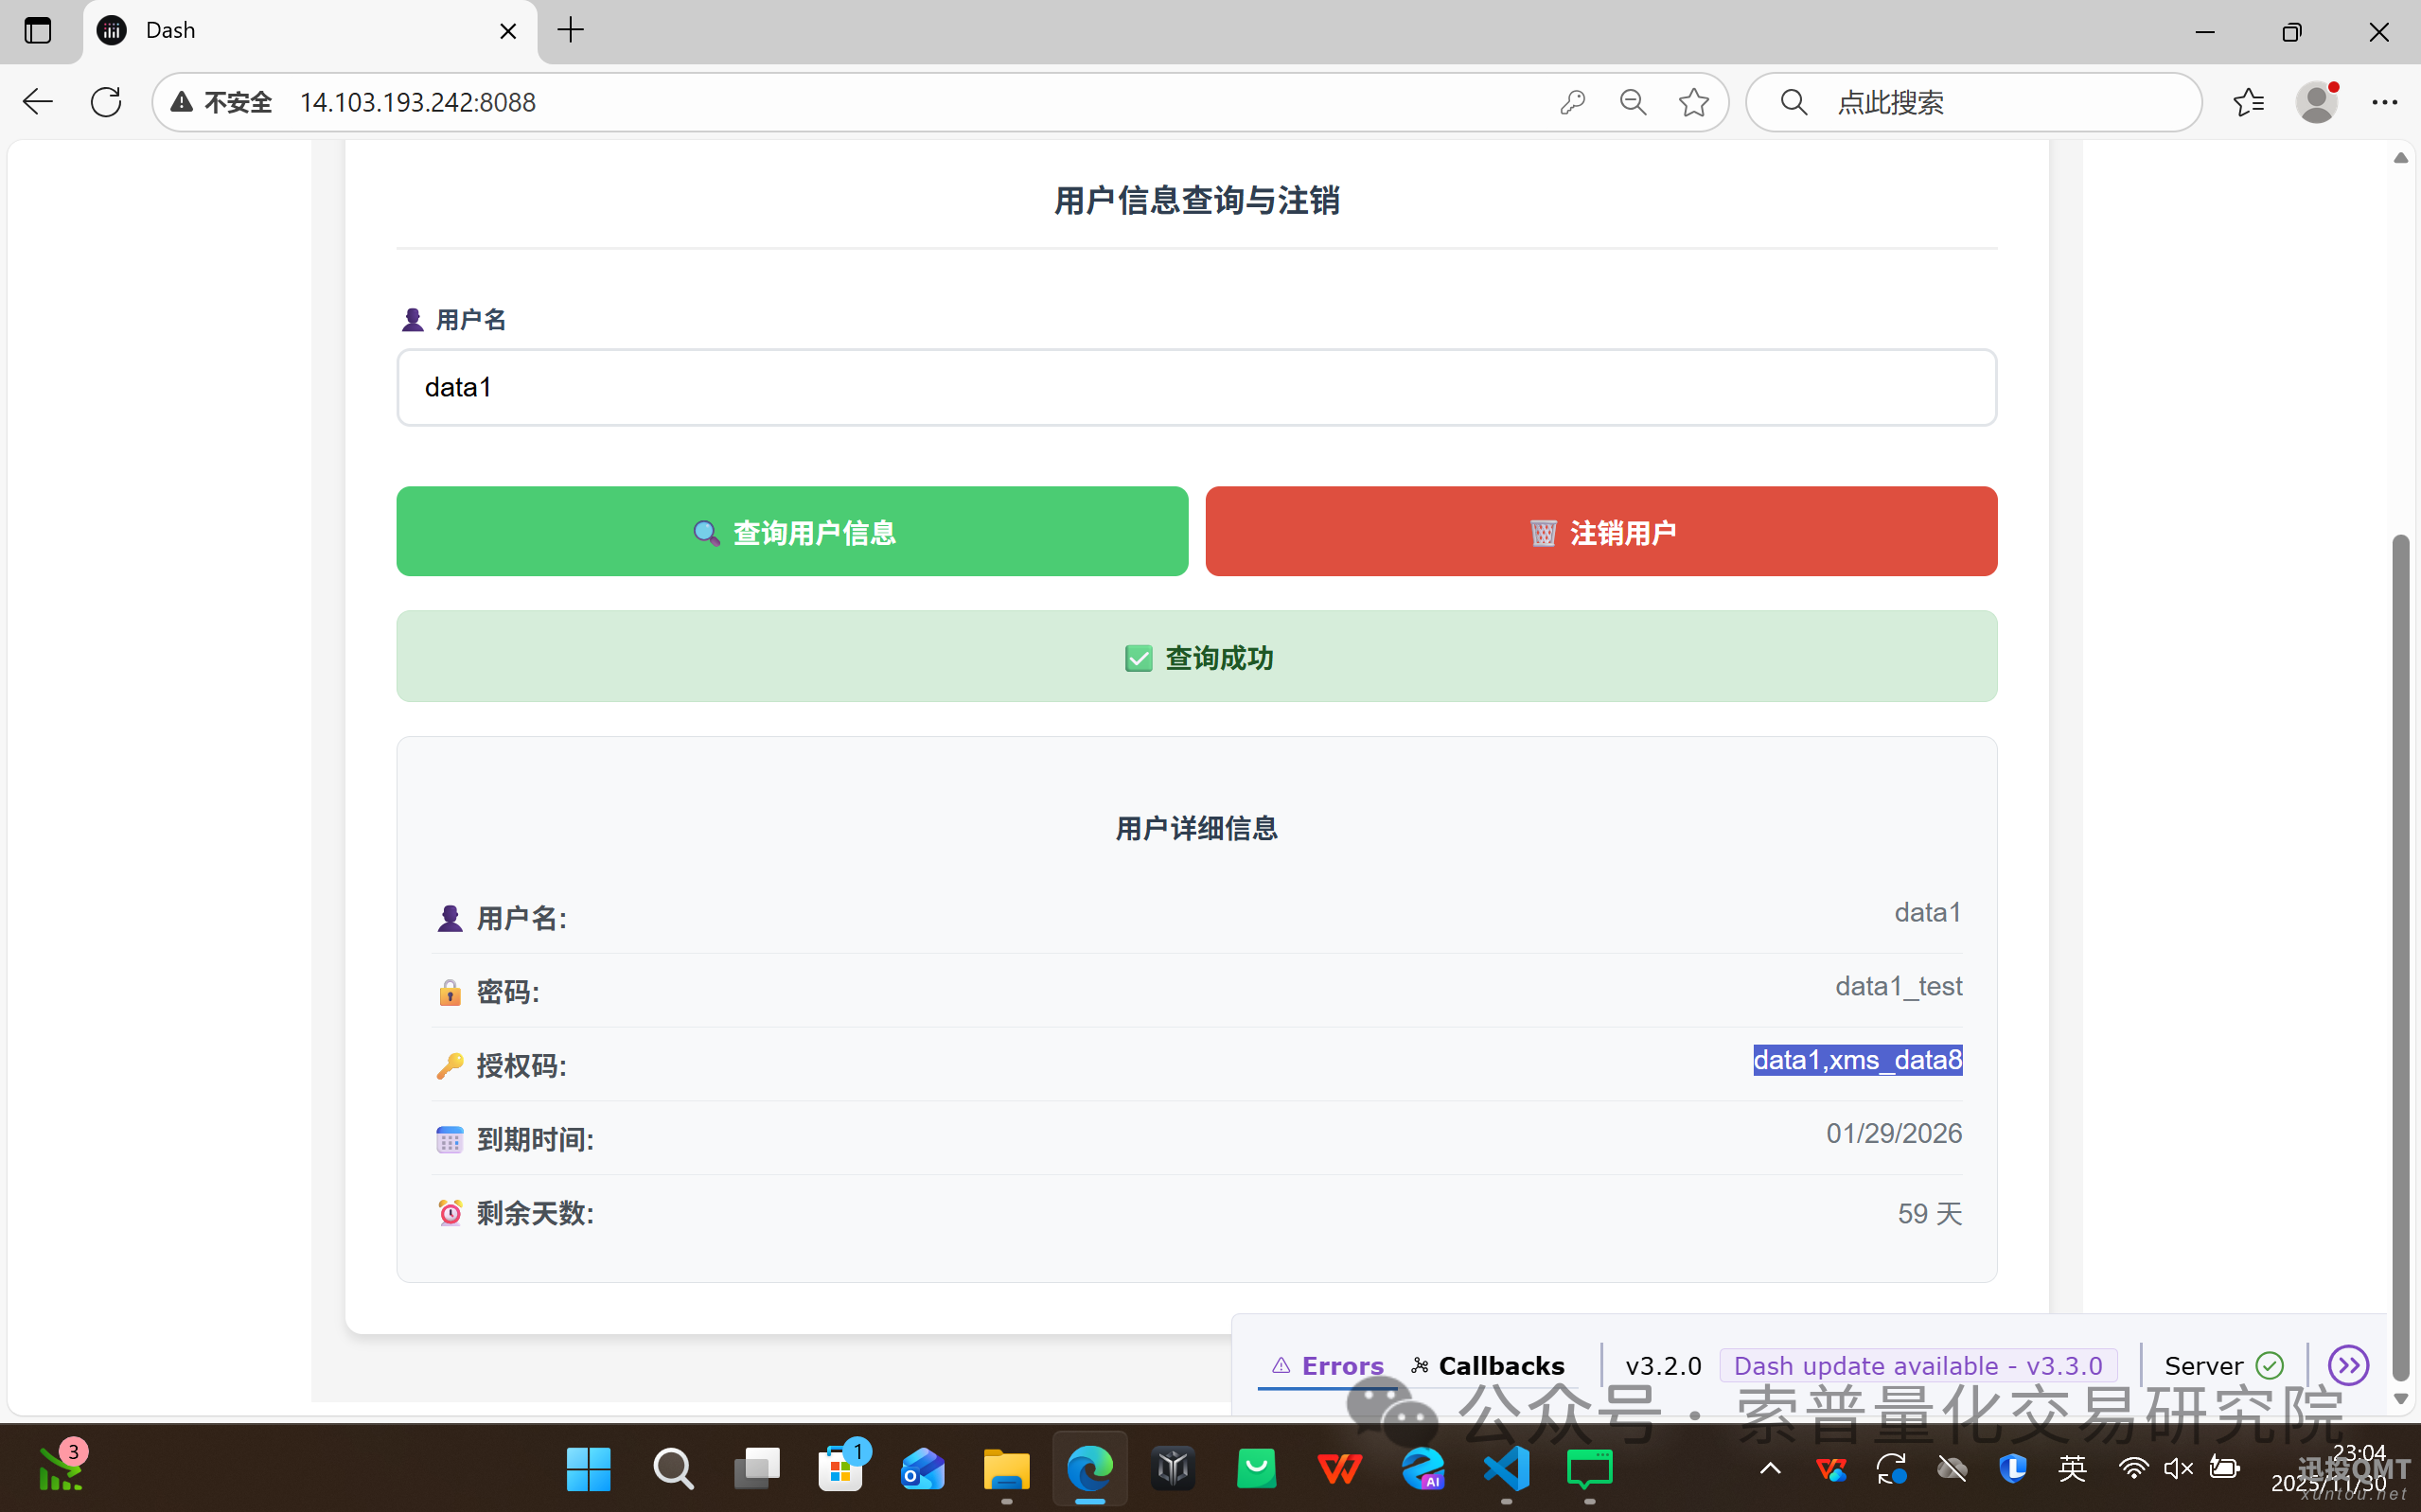Click the green 查询成功 checkbox
The width and height of the screenshot is (2421, 1512).
click(1139, 657)
